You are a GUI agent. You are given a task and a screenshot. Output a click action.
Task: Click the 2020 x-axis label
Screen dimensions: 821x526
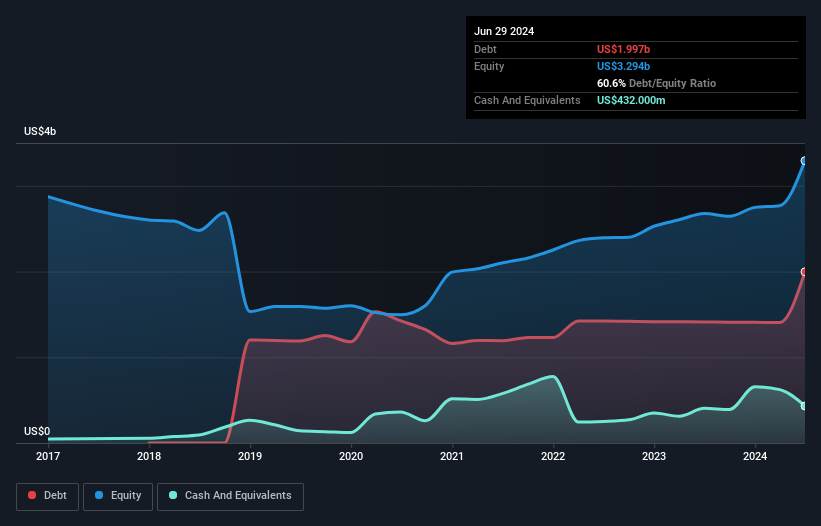coord(351,456)
